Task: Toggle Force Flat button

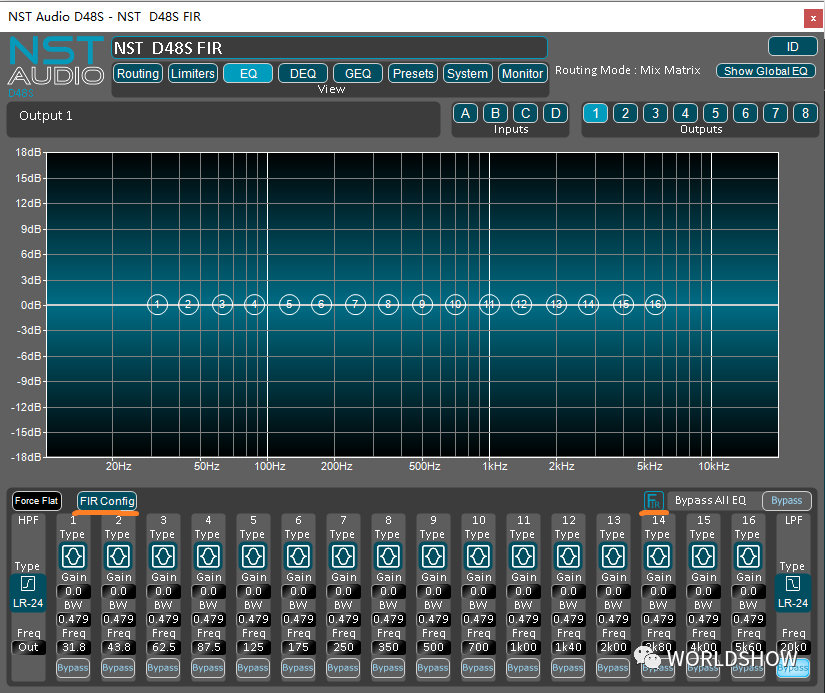Action: [x=36, y=500]
